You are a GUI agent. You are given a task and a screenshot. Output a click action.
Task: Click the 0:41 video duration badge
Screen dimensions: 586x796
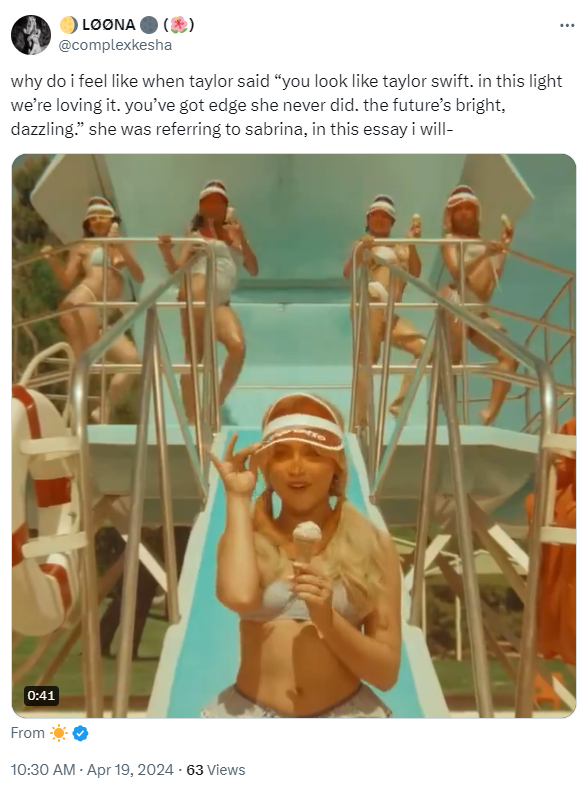[x=41, y=695]
